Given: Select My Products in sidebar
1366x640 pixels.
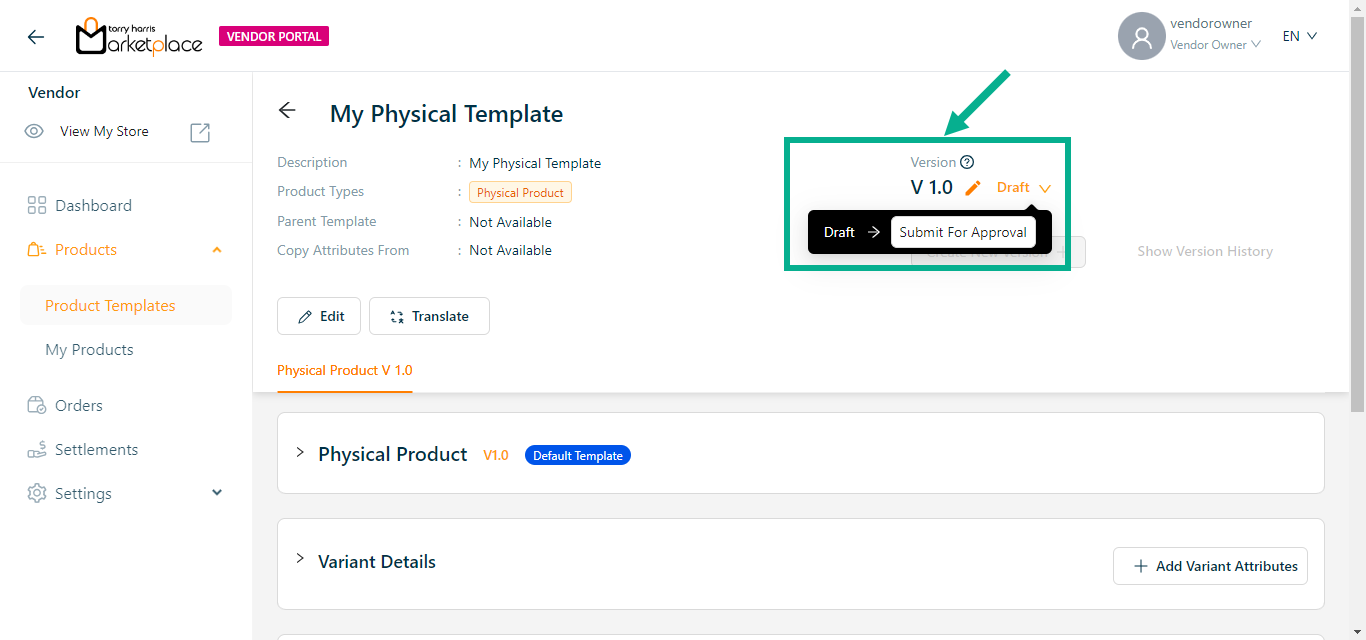Looking at the screenshot, I should tap(89, 350).
